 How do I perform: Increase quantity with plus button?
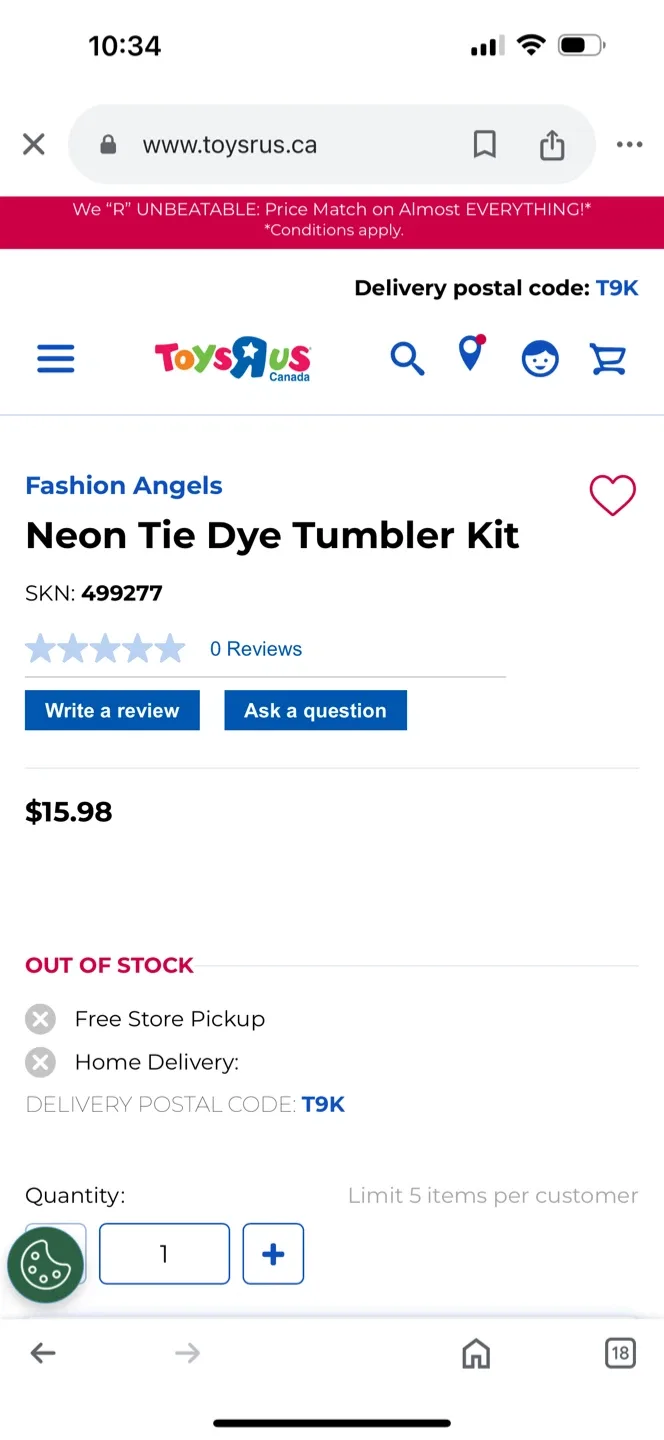(x=273, y=1254)
